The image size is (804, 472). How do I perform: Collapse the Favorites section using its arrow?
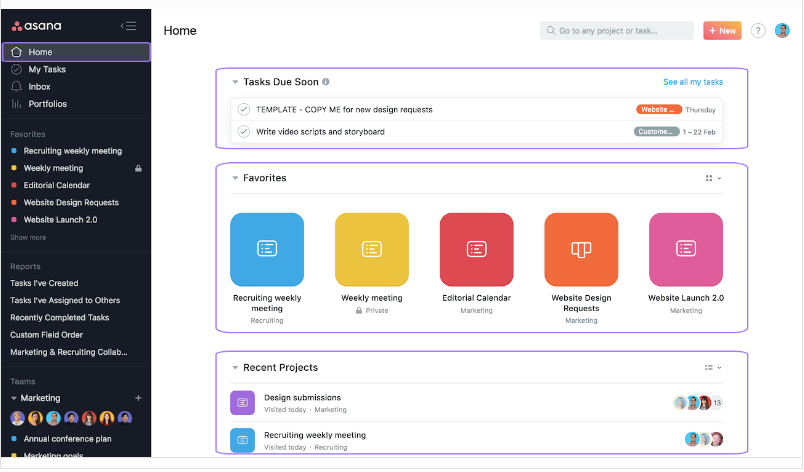click(235, 178)
